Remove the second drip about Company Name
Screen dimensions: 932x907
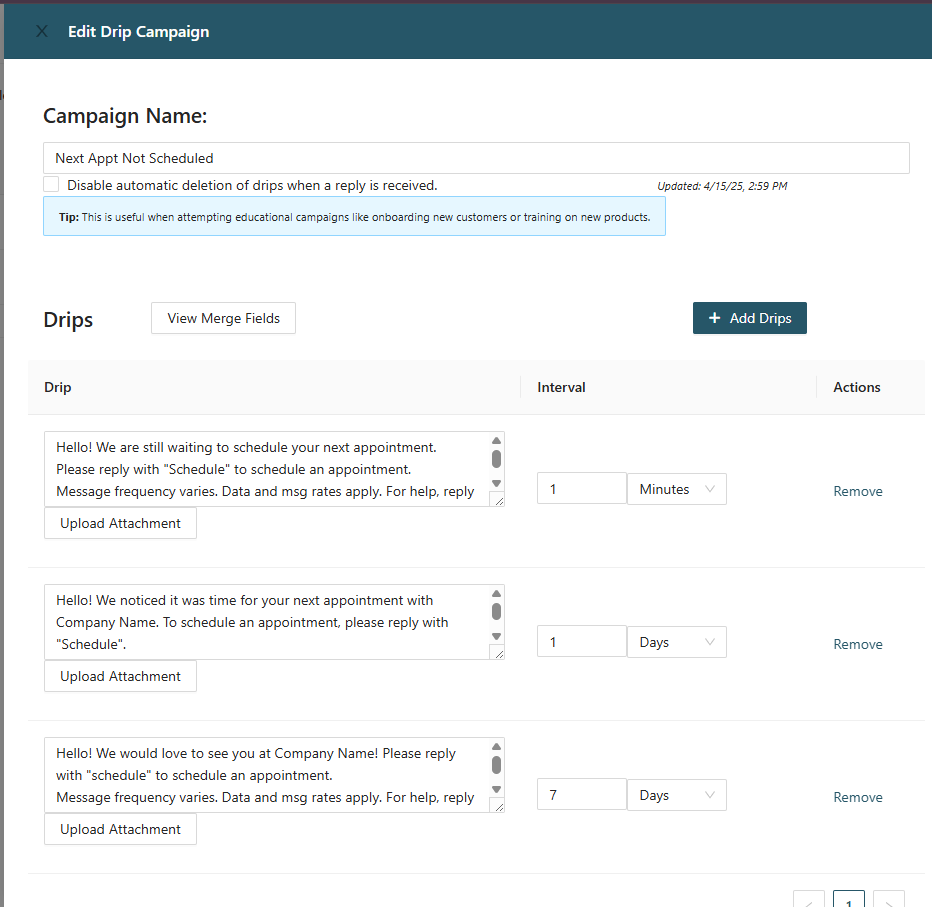(857, 644)
